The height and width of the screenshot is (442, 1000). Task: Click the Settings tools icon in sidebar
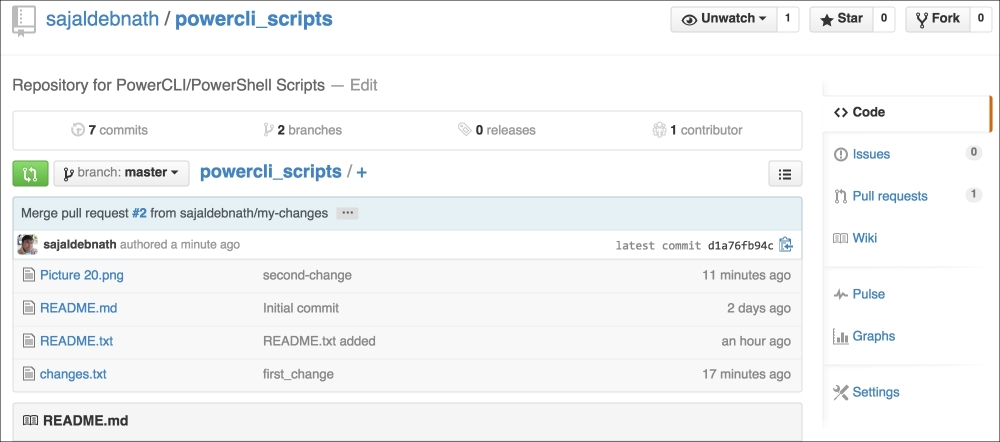click(x=841, y=392)
